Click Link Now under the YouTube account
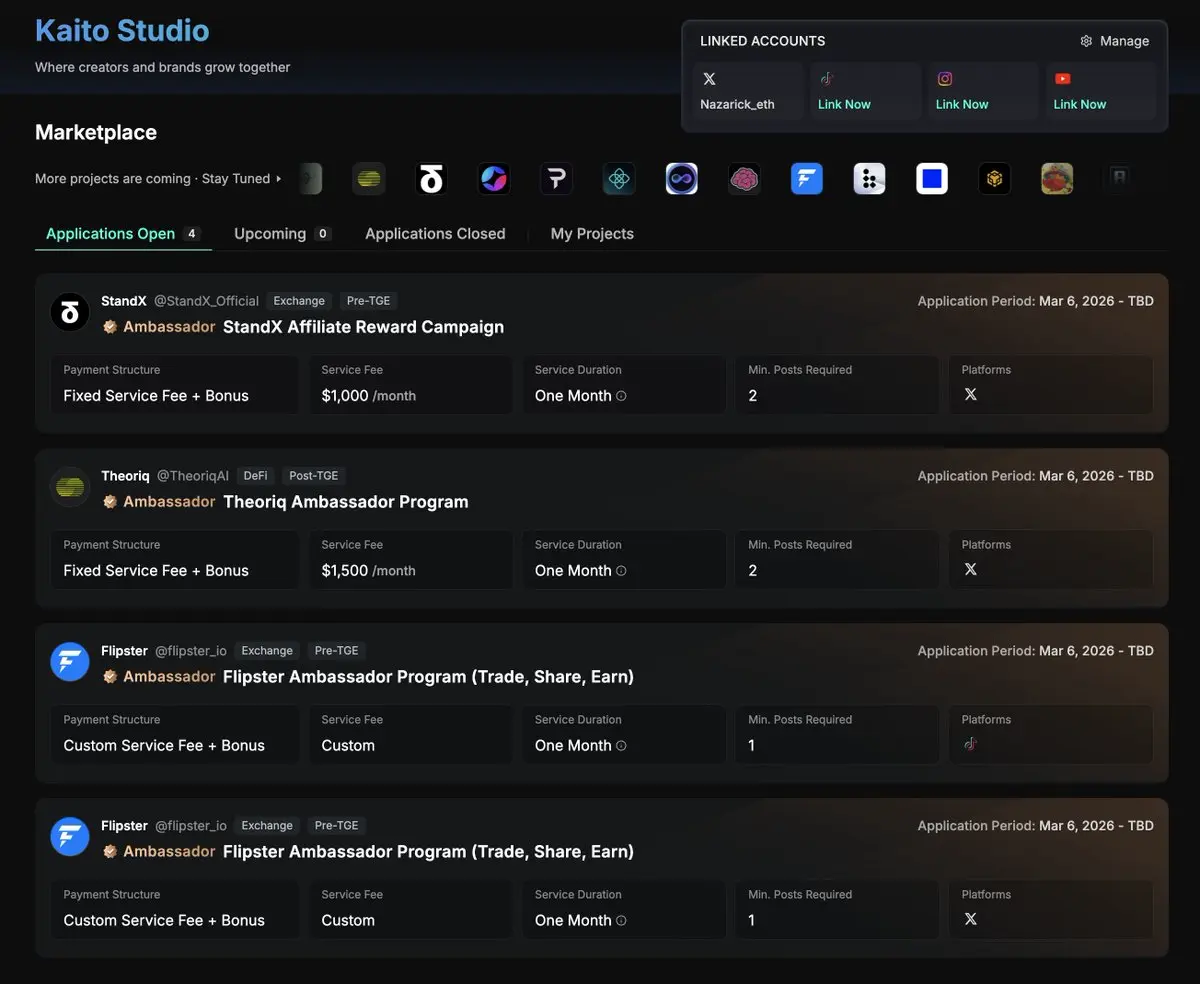 (1080, 104)
